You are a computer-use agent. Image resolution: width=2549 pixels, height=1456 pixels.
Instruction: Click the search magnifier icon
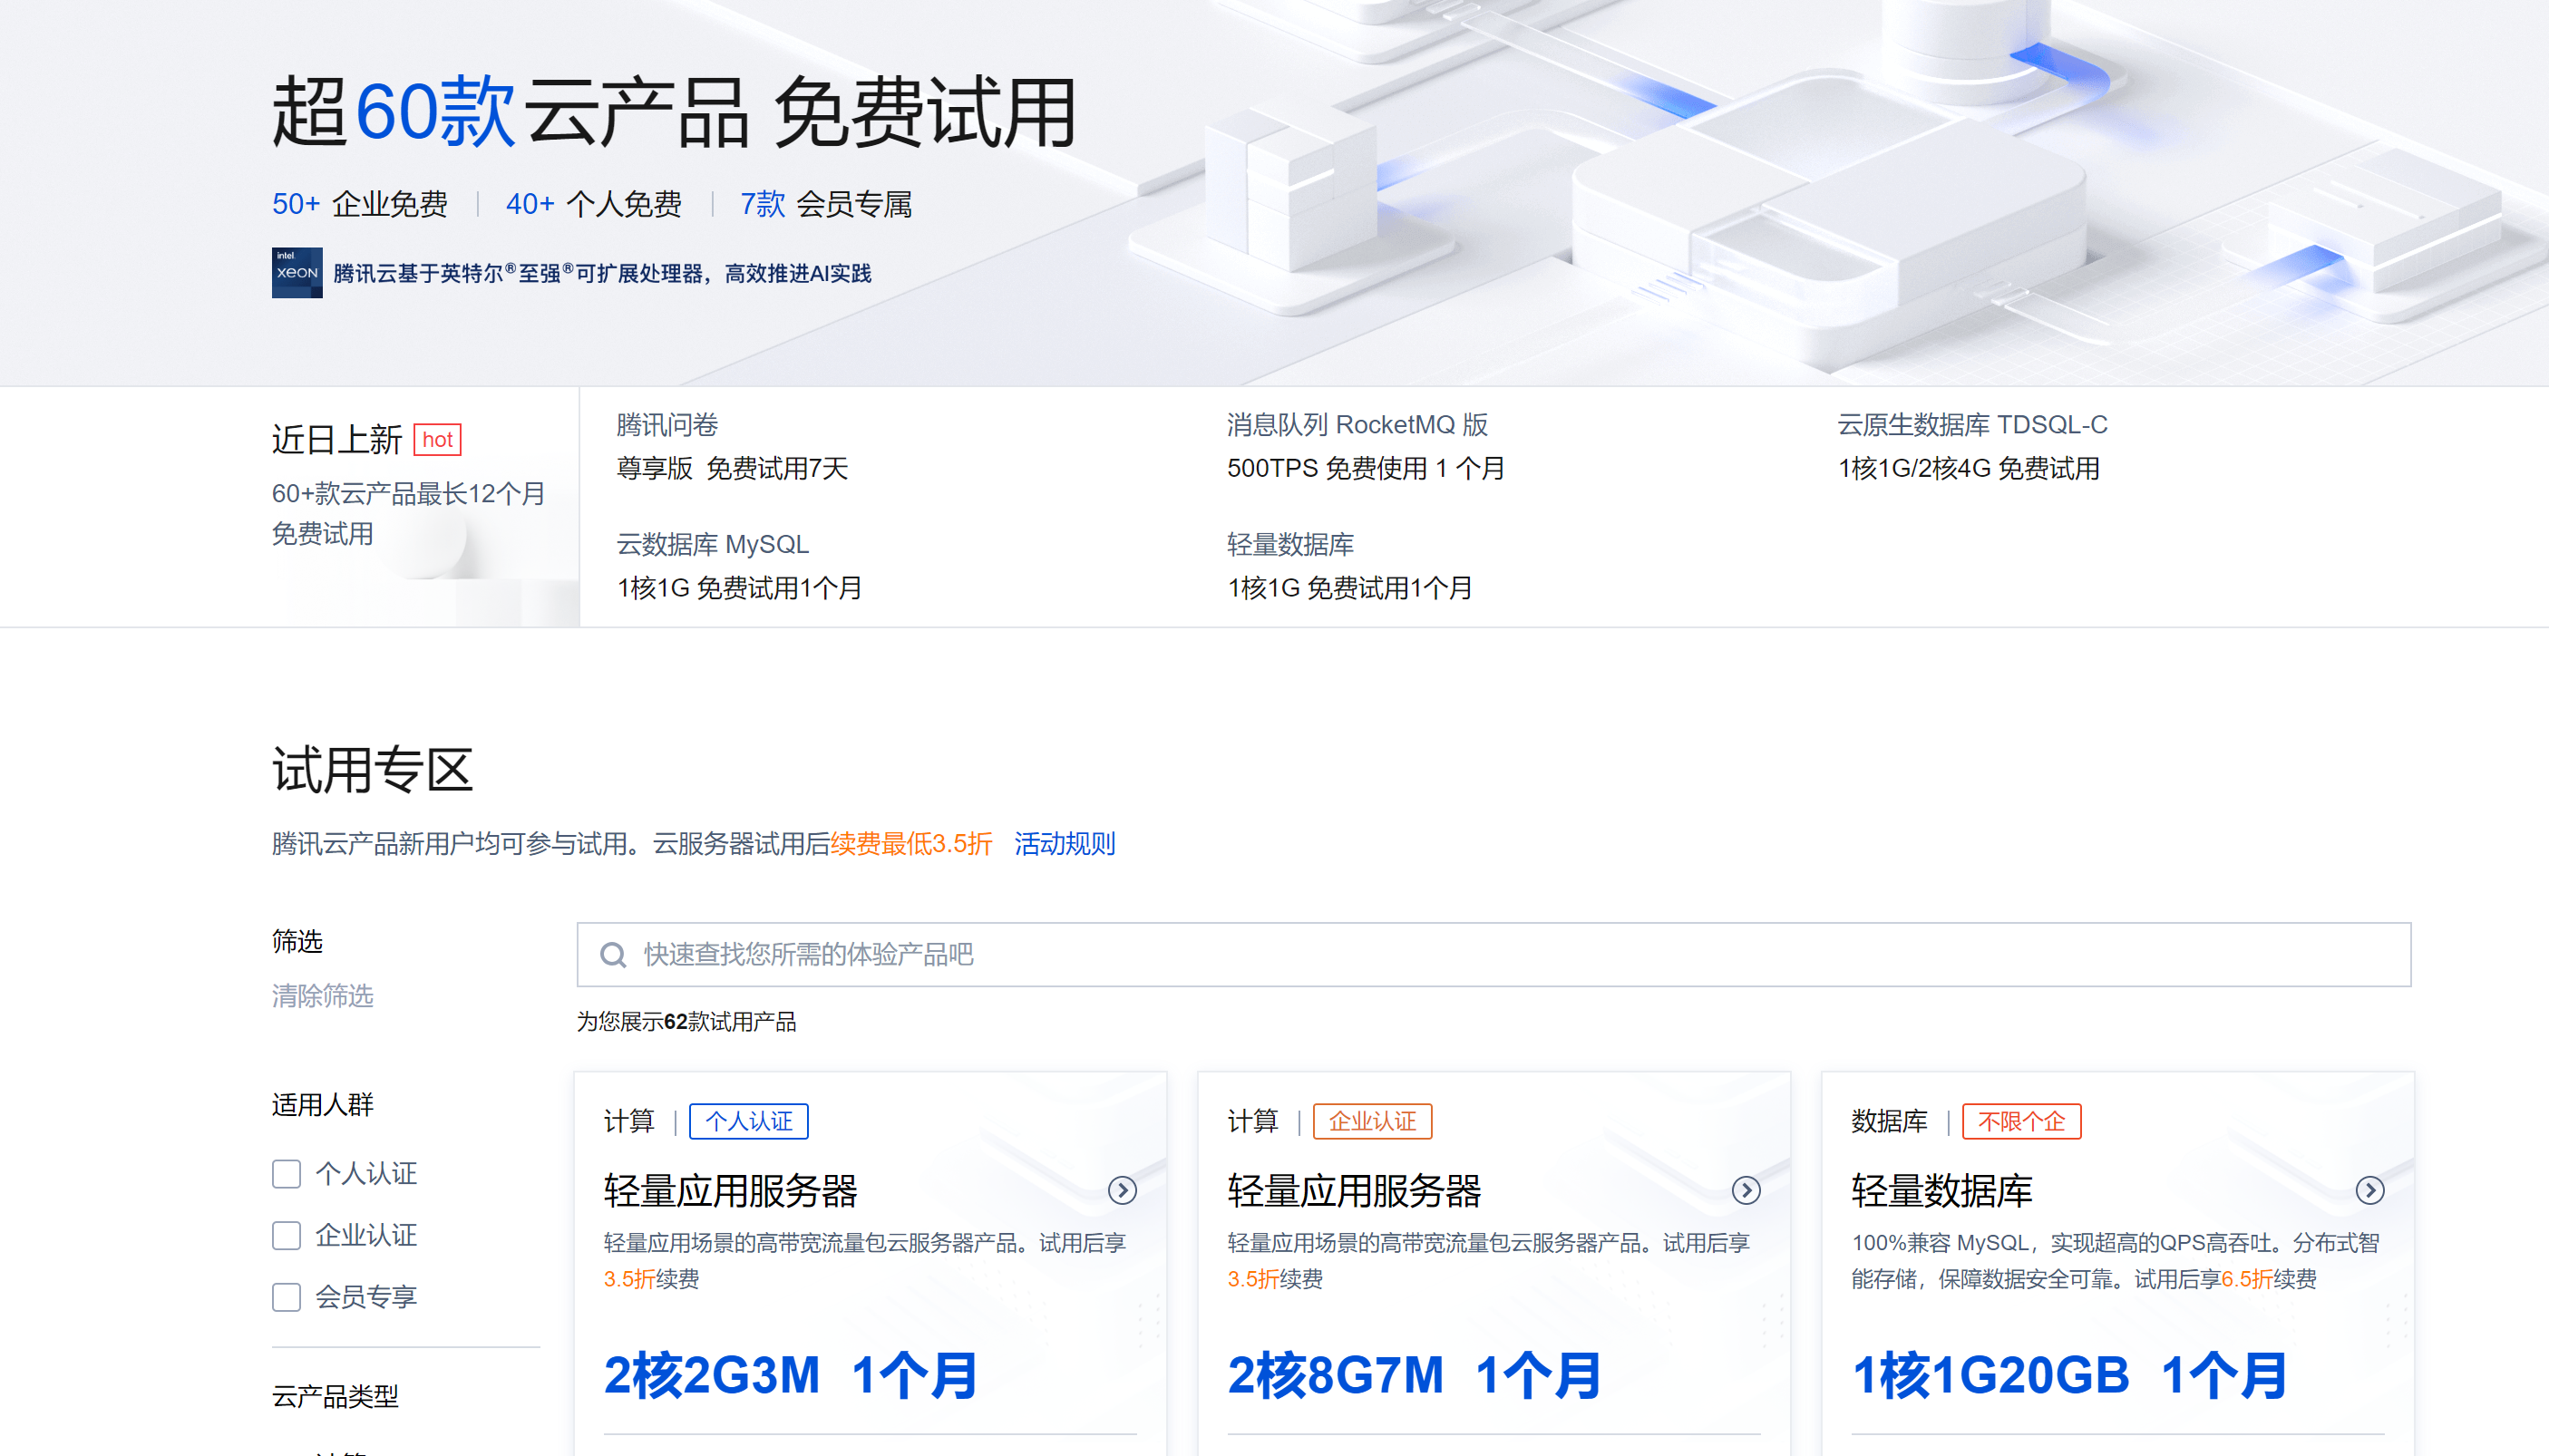click(613, 955)
